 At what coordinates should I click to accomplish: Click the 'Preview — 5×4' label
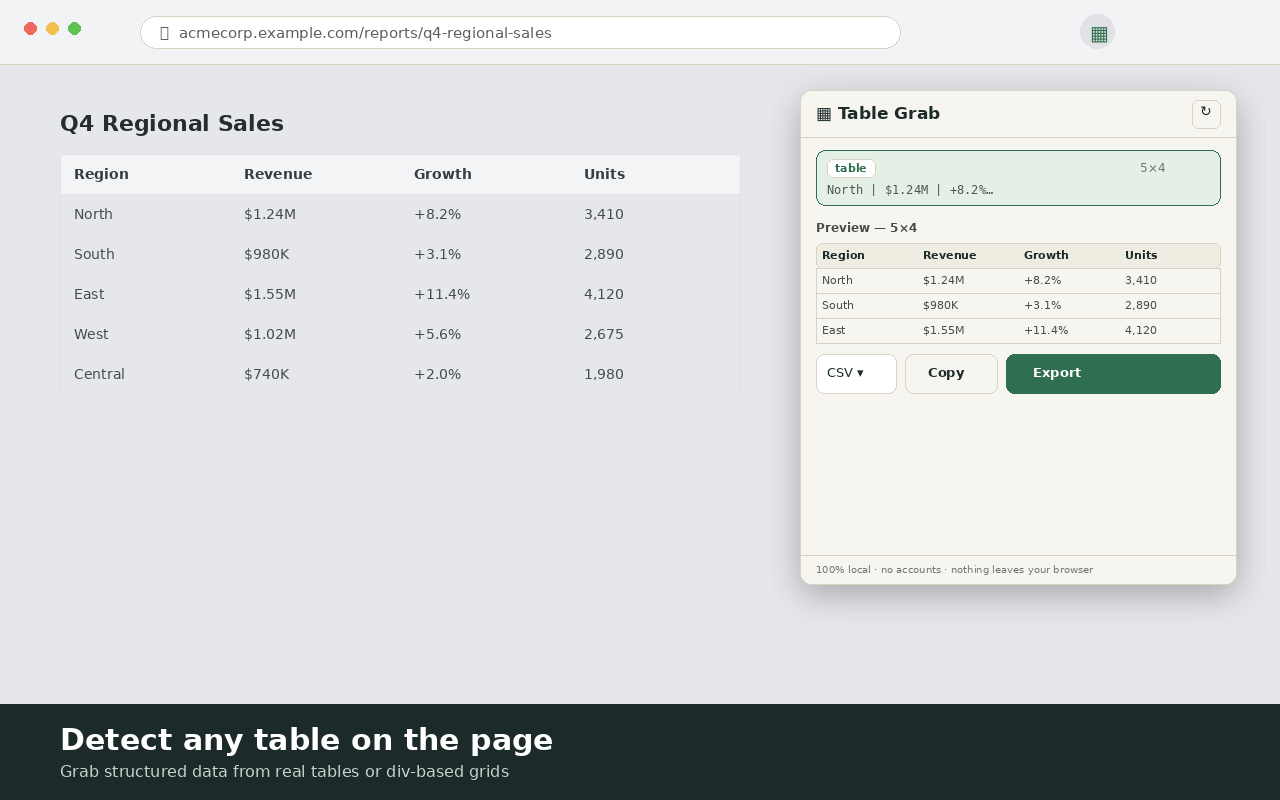point(866,228)
